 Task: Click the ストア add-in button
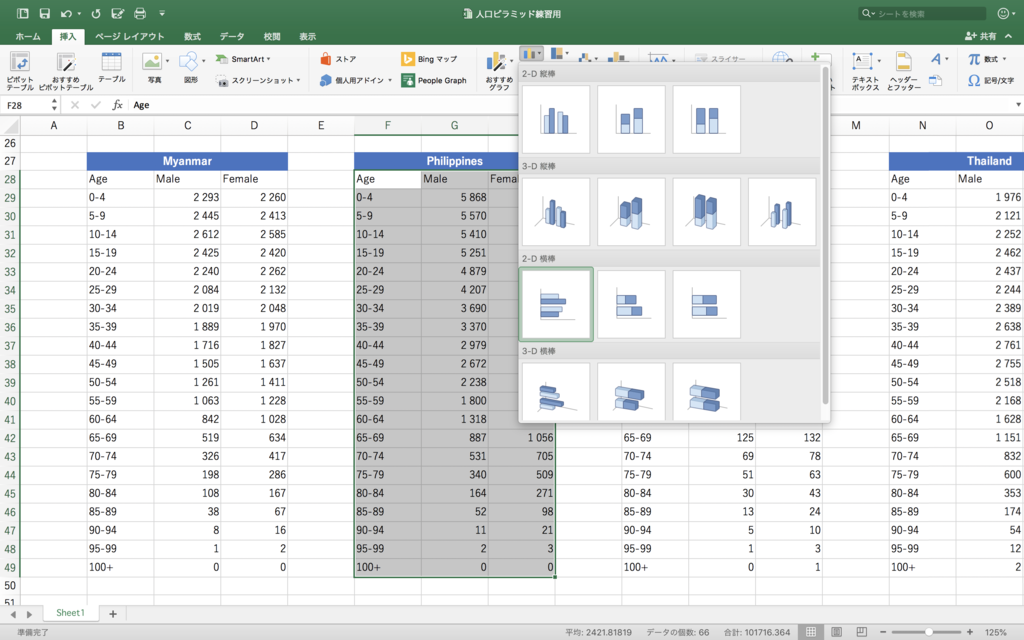(x=338, y=59)
